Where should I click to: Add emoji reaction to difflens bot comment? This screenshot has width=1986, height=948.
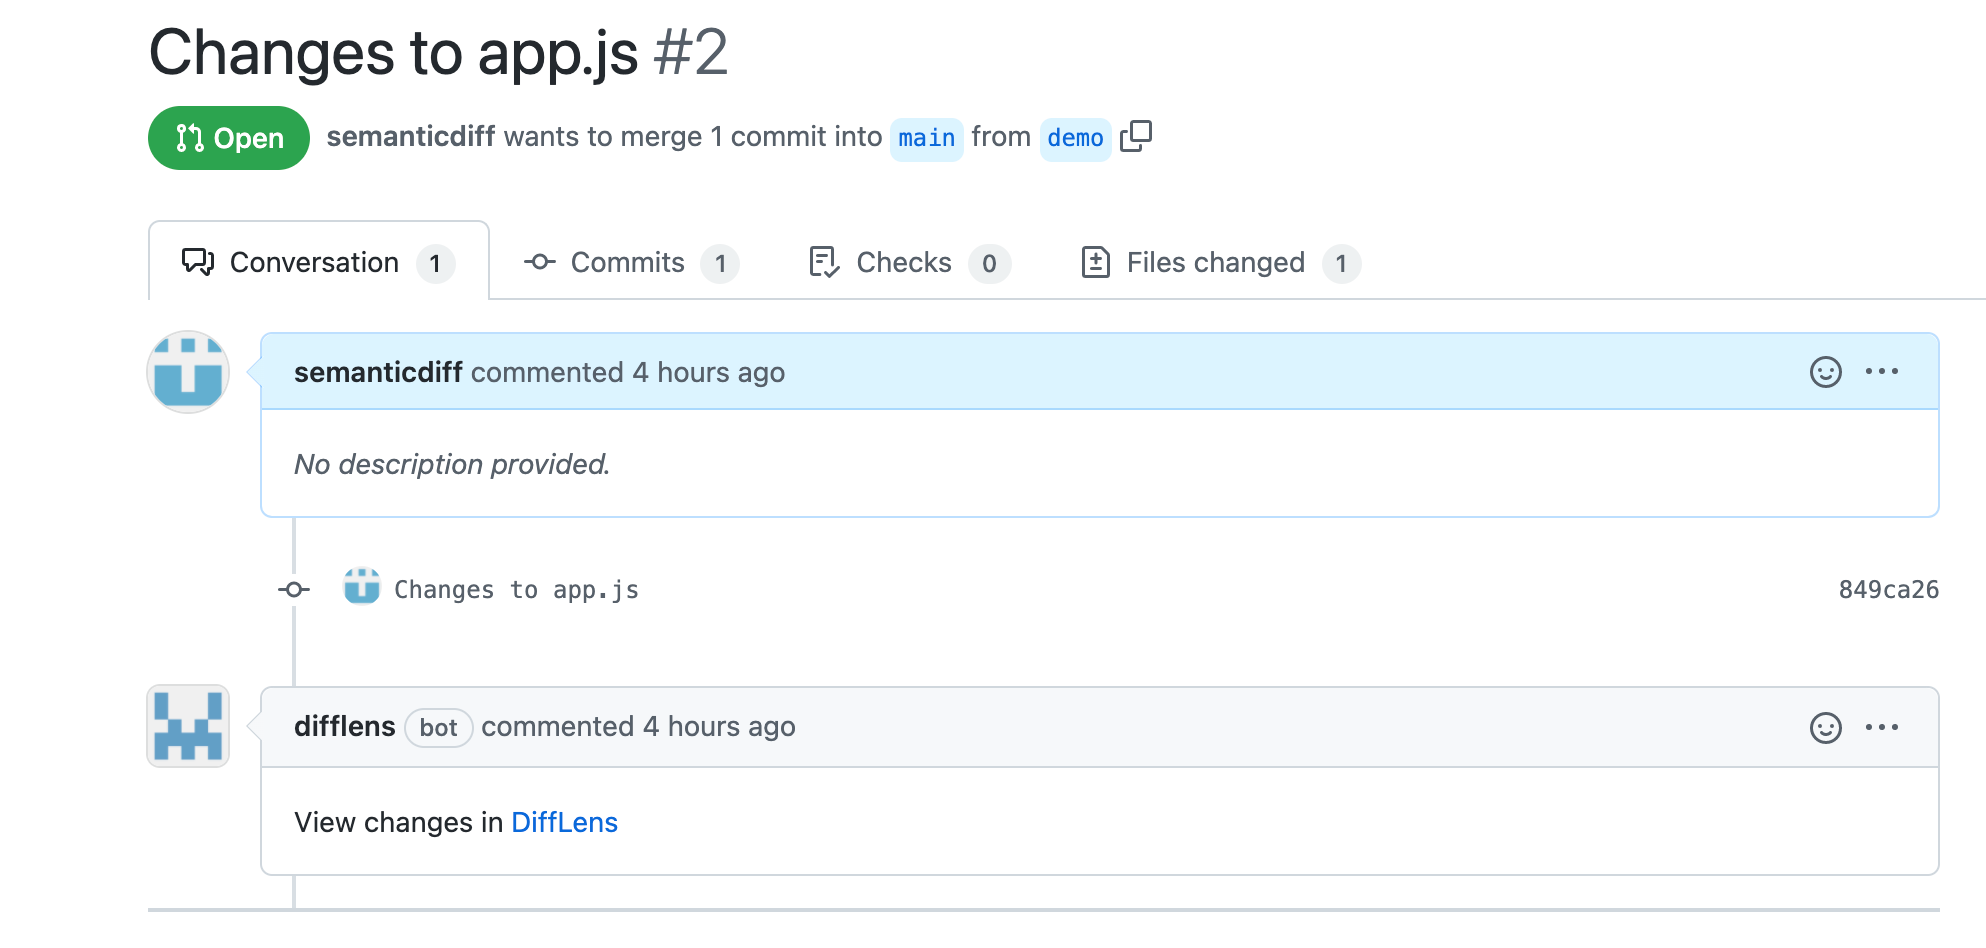pyautogui.click(x=1826, y=727)
